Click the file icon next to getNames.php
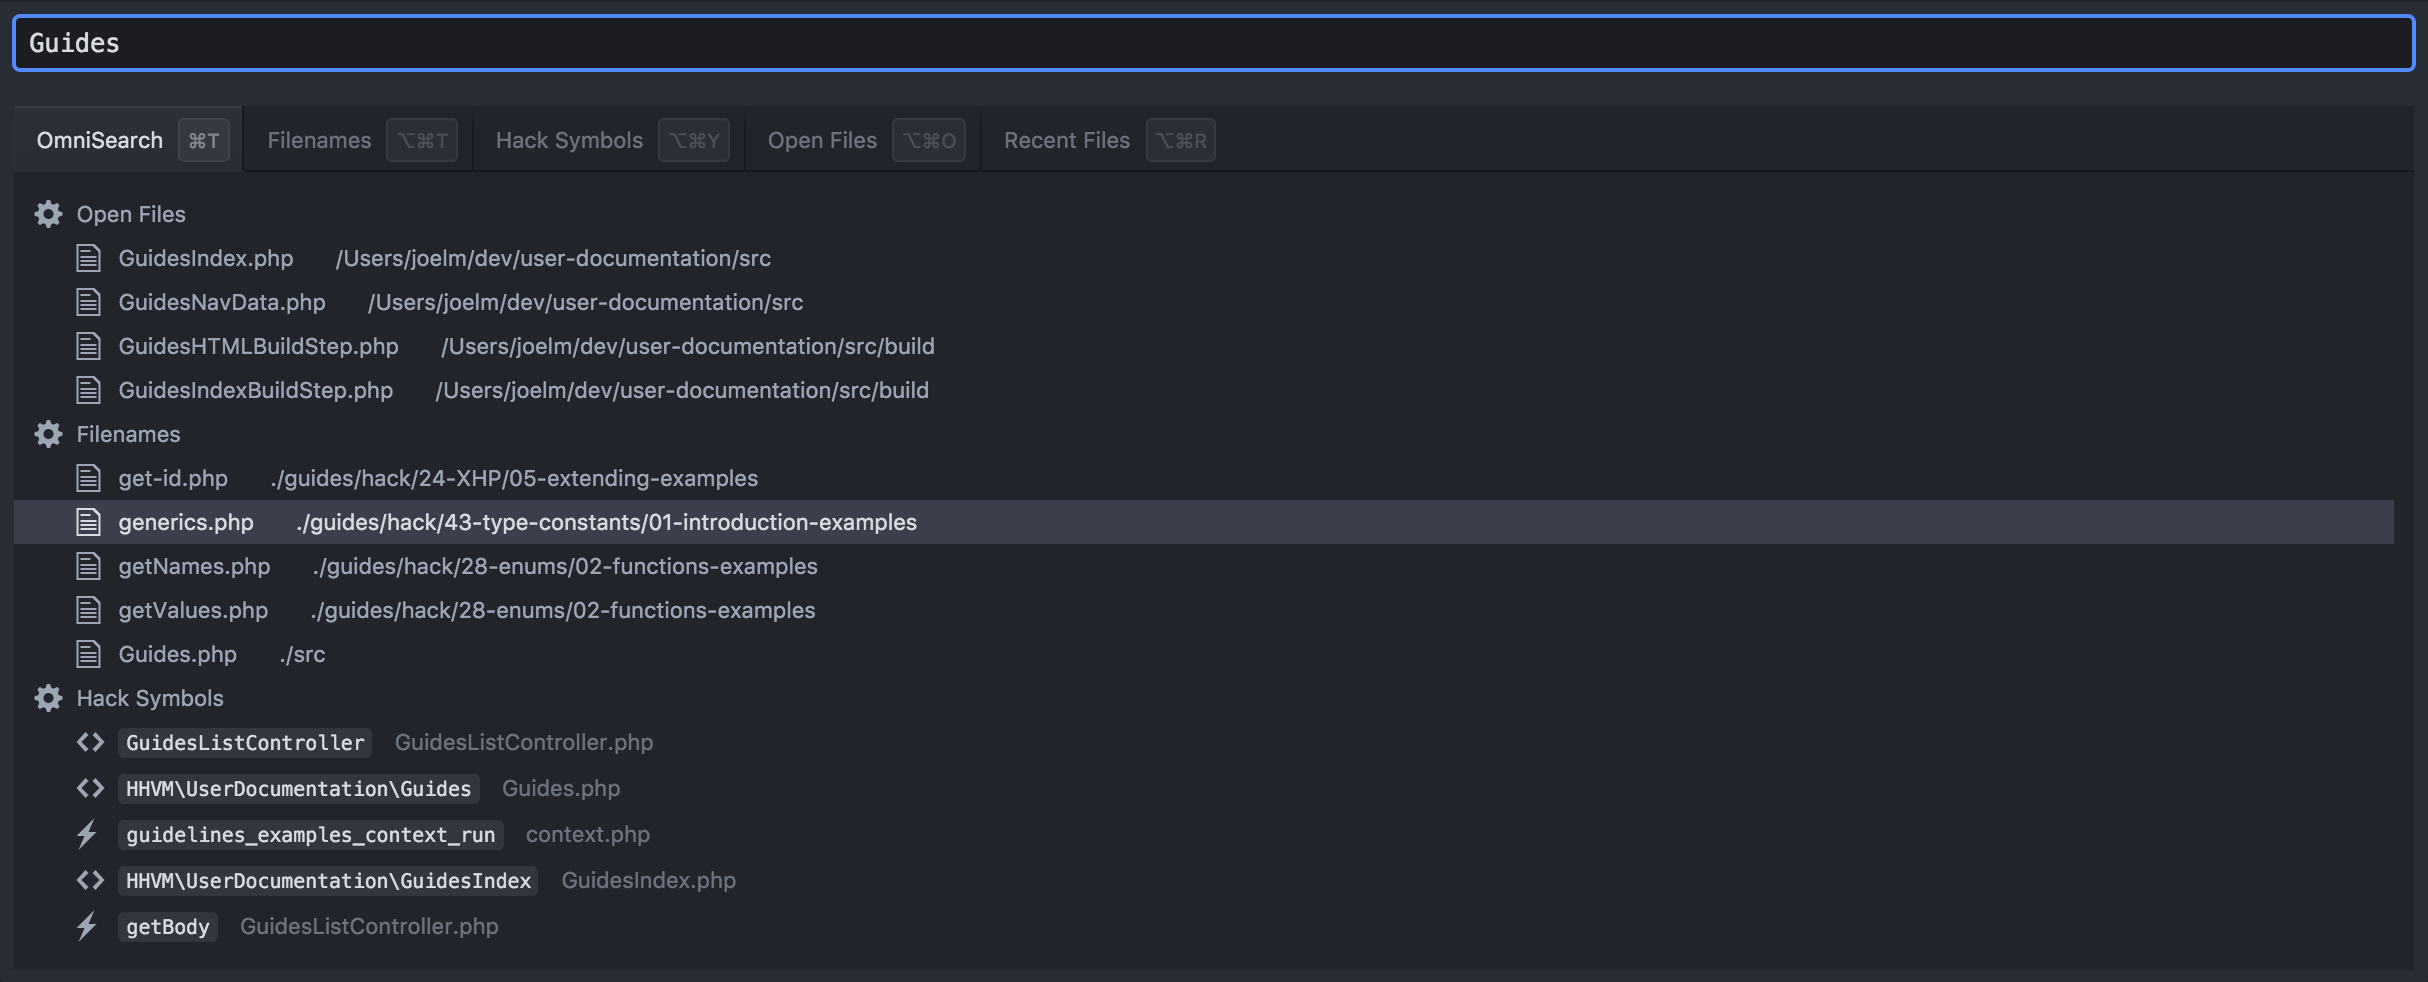Viewport: 2428px width, 982px height. click(89, 566)
